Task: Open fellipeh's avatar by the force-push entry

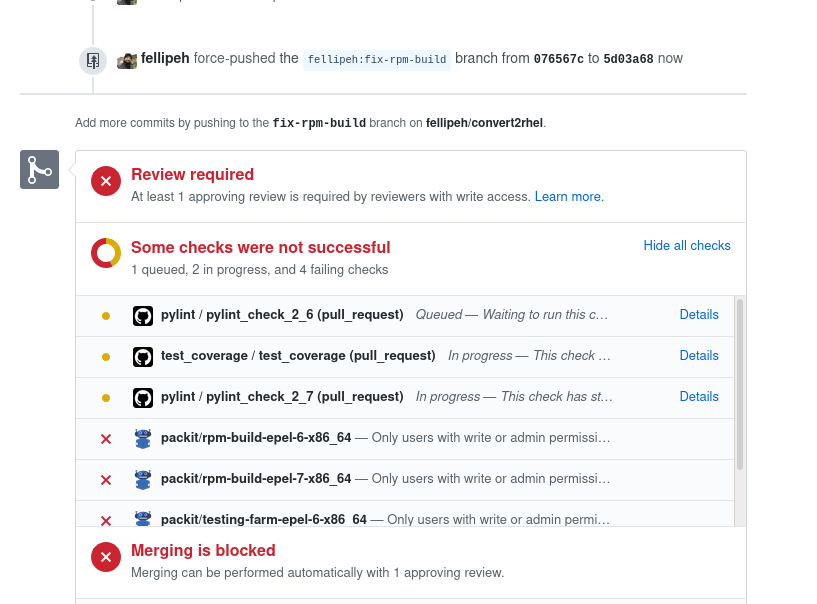Action: pyautogui.click(x=127, y=60)
